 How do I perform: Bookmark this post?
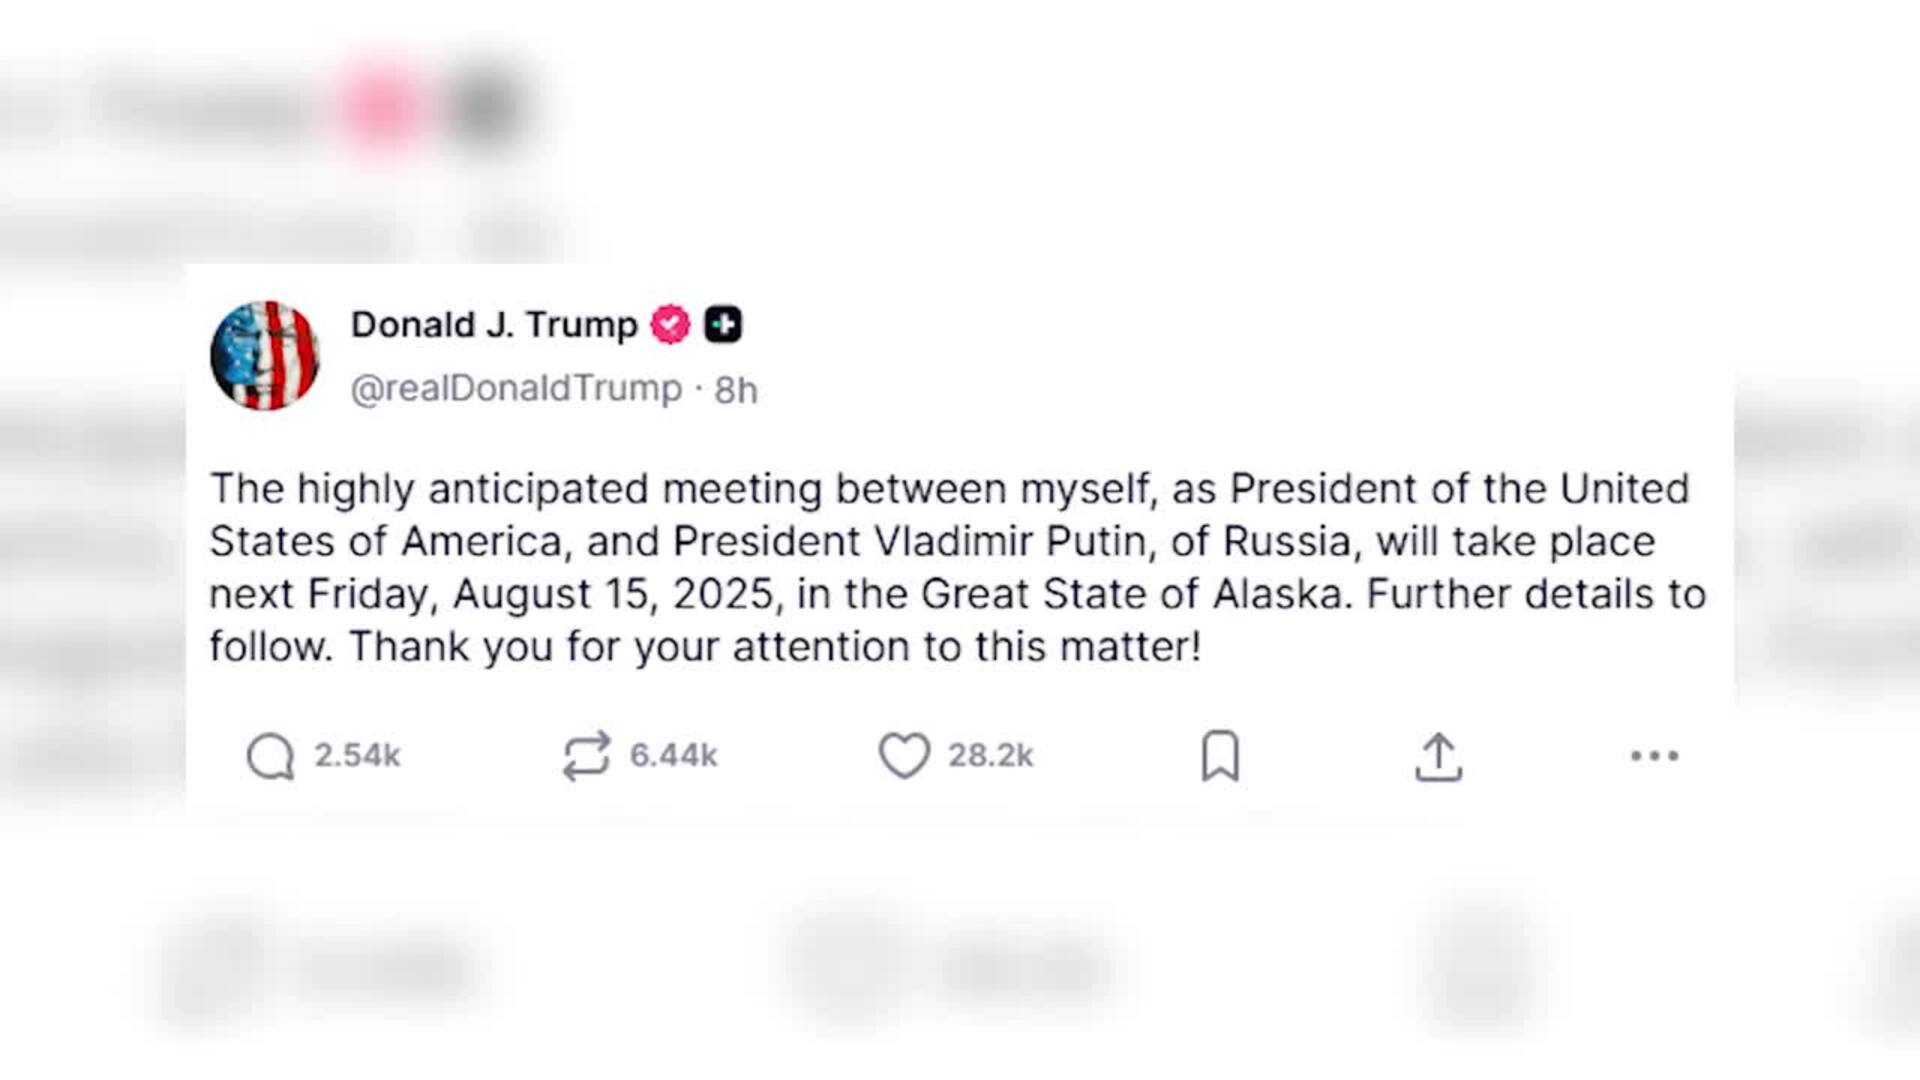click(1220, 756)
